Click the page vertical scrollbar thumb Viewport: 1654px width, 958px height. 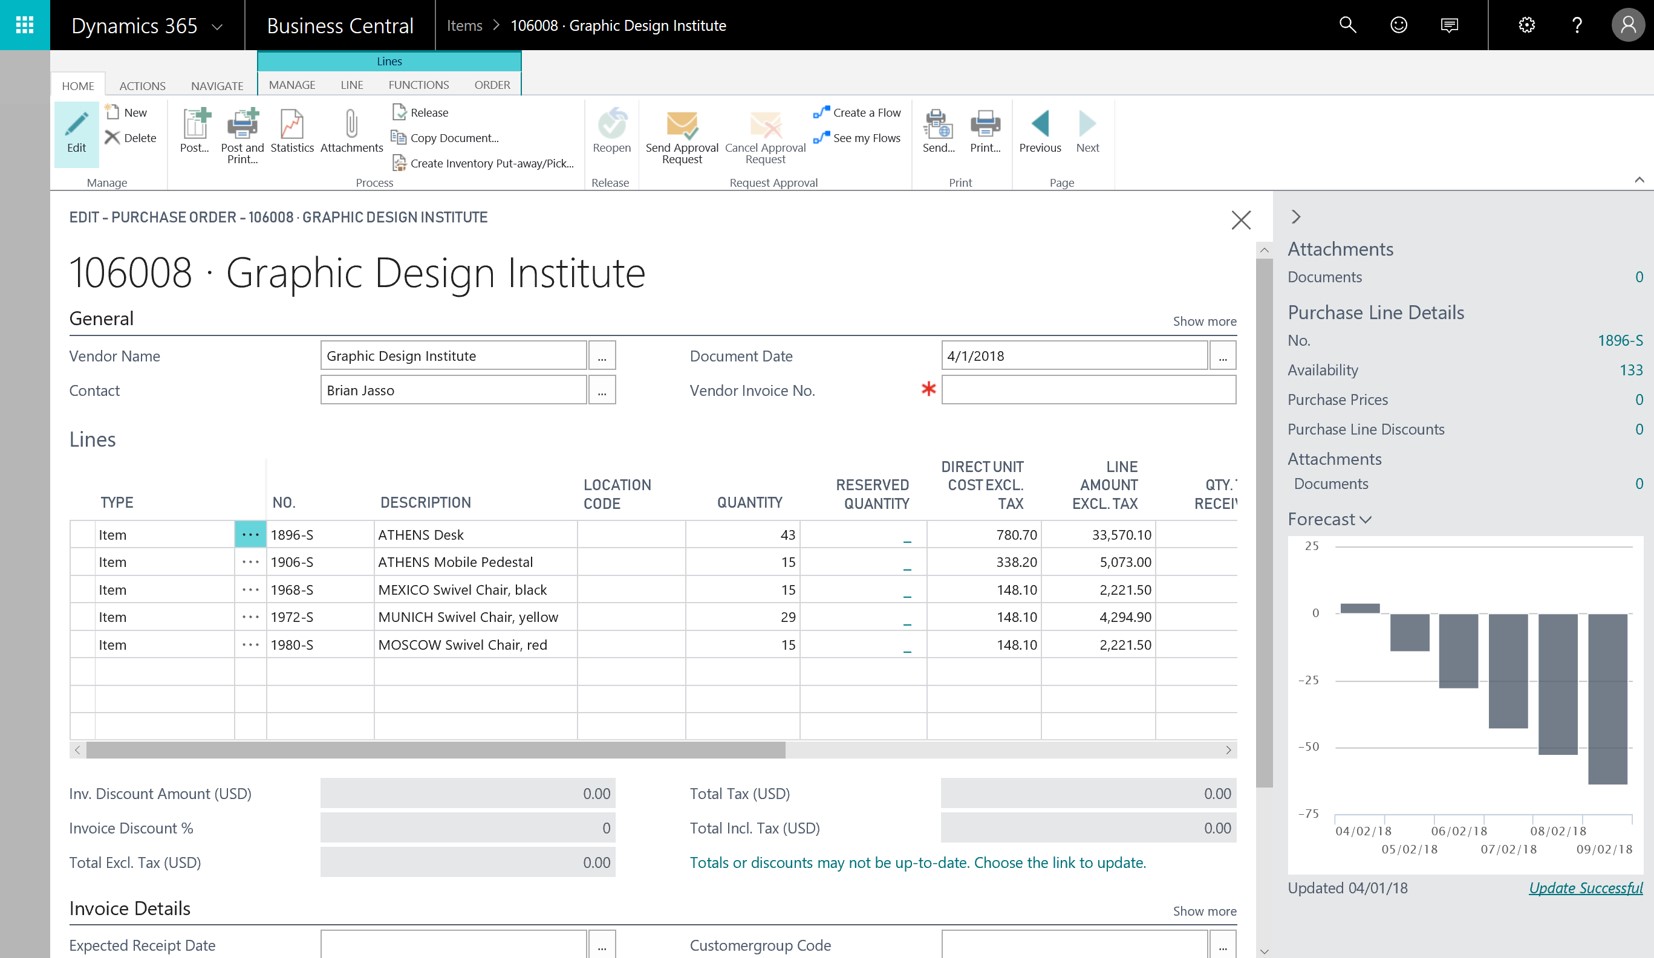click(1265, 524)
